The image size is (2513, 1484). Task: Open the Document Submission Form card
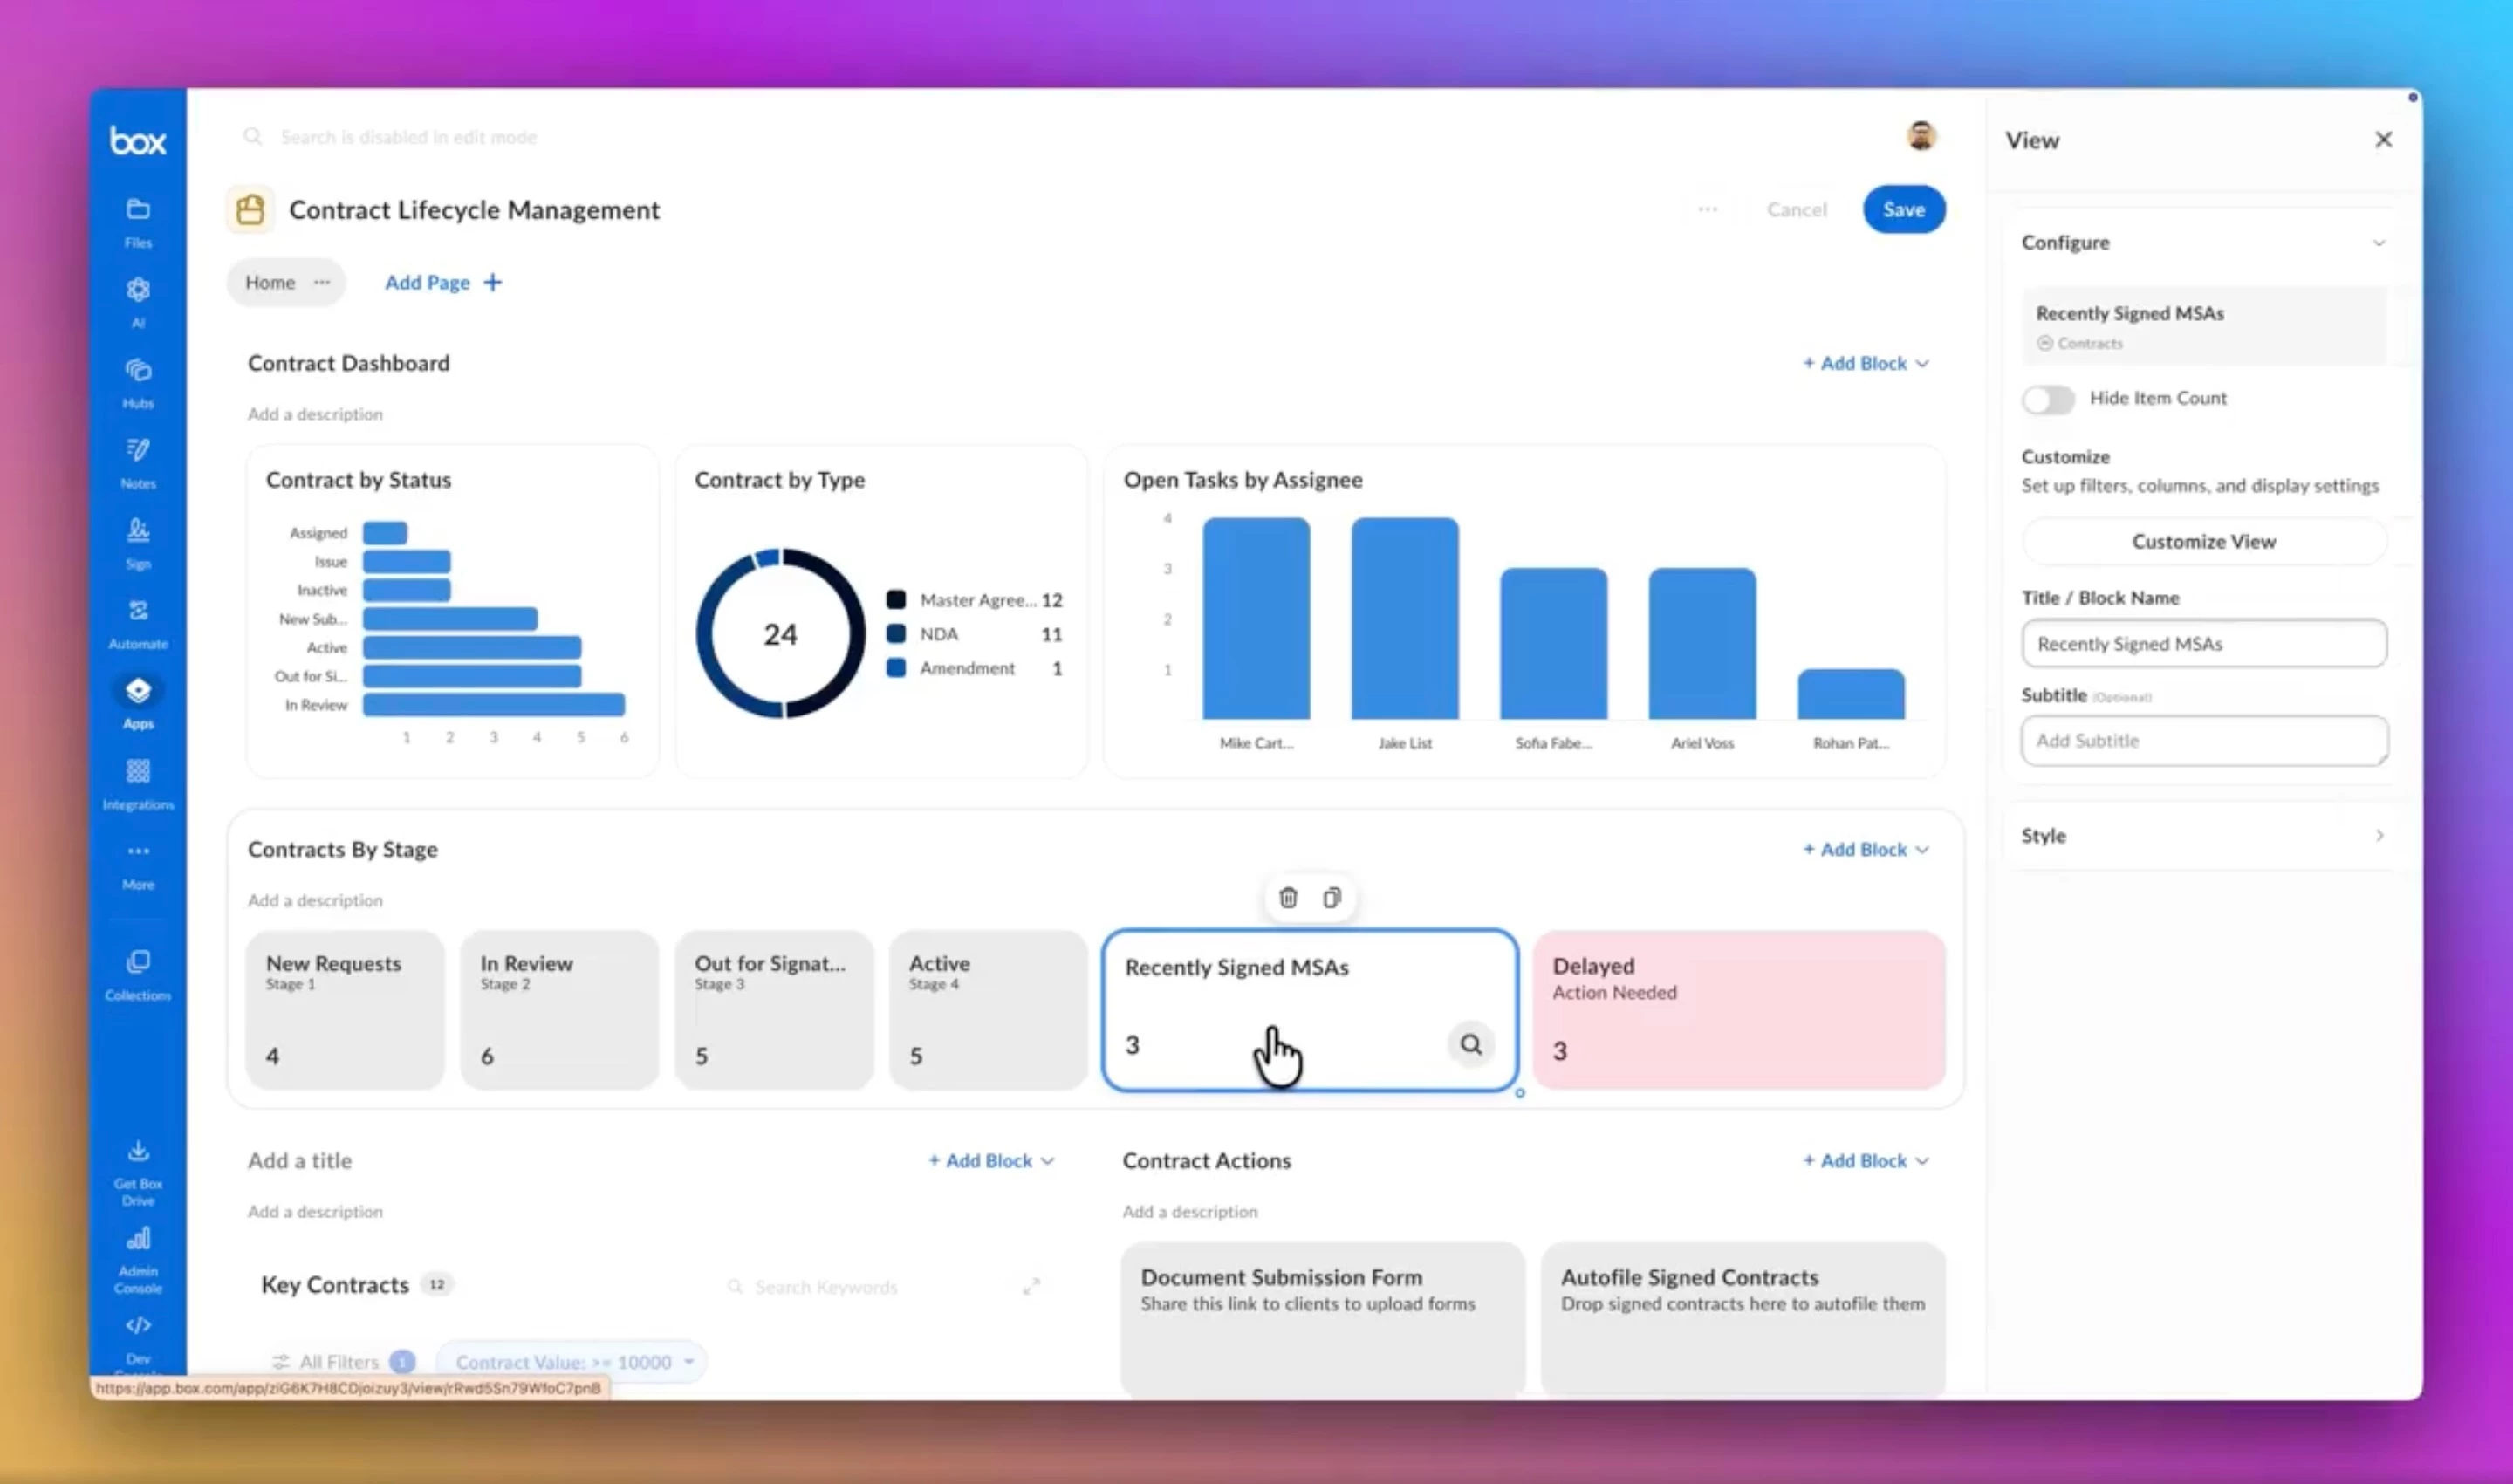(x=1323, y=1319)
